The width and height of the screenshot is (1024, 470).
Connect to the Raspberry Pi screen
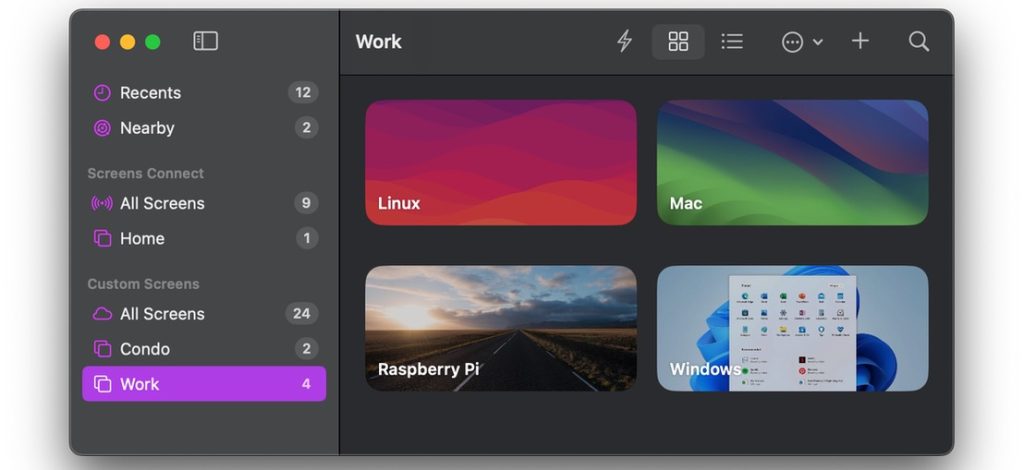pos(500,328)
